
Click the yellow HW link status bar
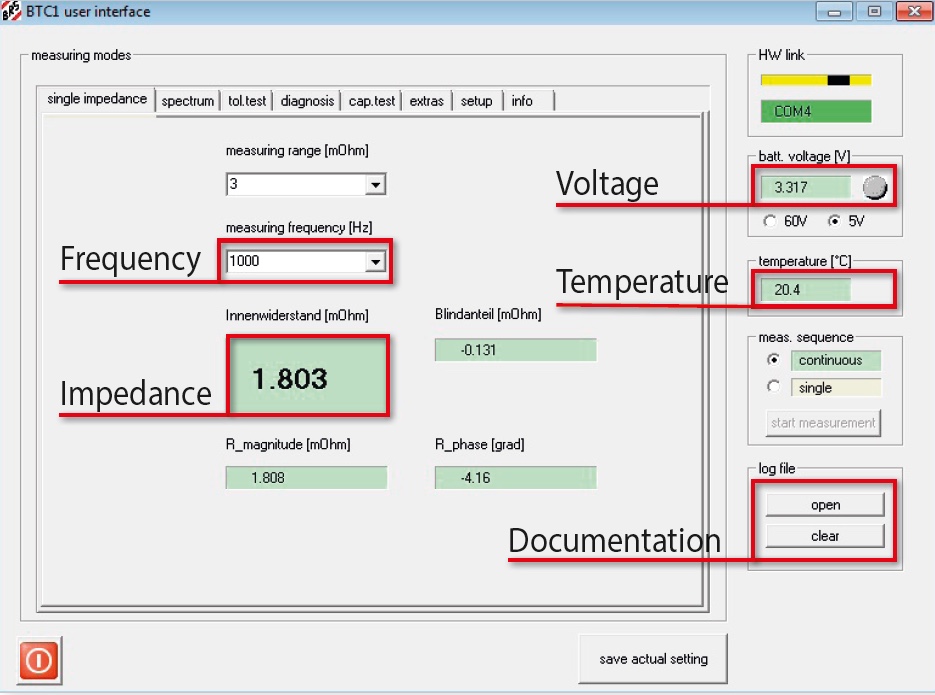coord(816,80)
